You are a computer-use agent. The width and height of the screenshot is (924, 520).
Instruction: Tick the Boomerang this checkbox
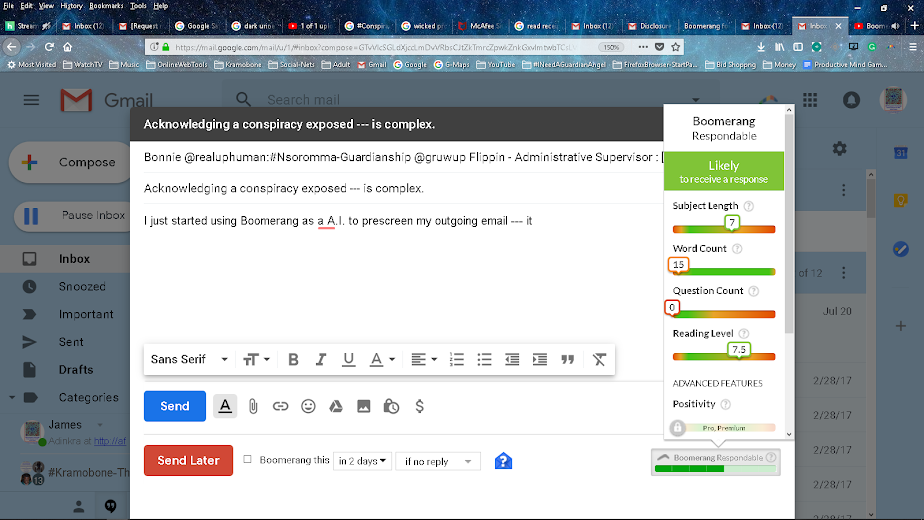[248, 459]
